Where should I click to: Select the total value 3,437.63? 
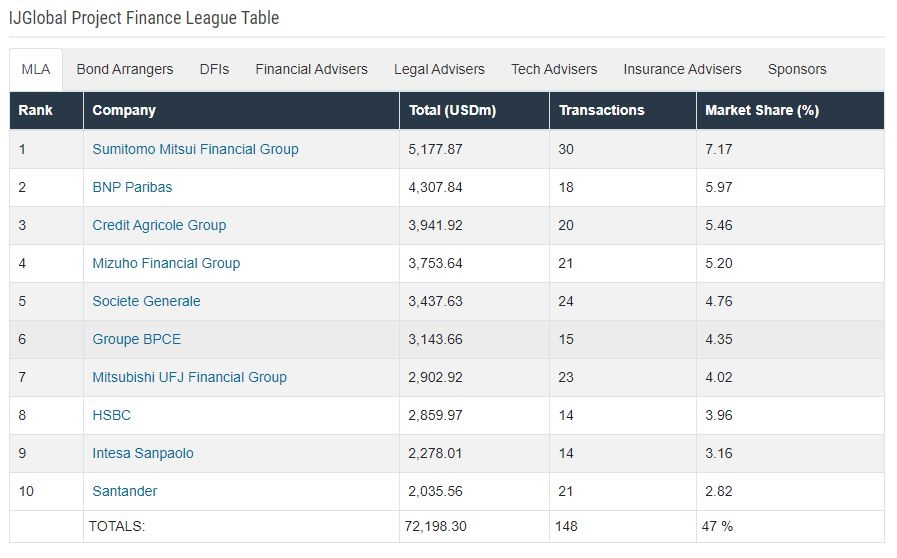[435, 301]
